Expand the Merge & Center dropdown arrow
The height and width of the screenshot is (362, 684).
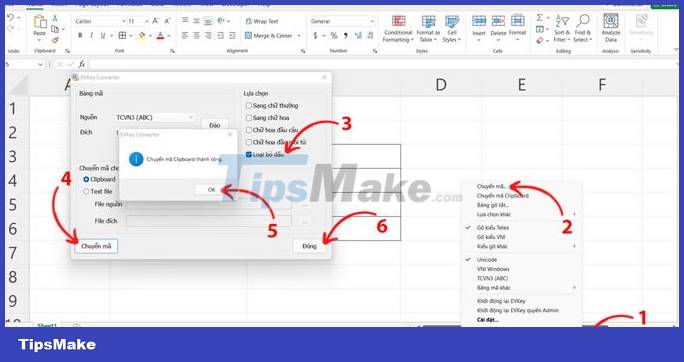[299, 36]
